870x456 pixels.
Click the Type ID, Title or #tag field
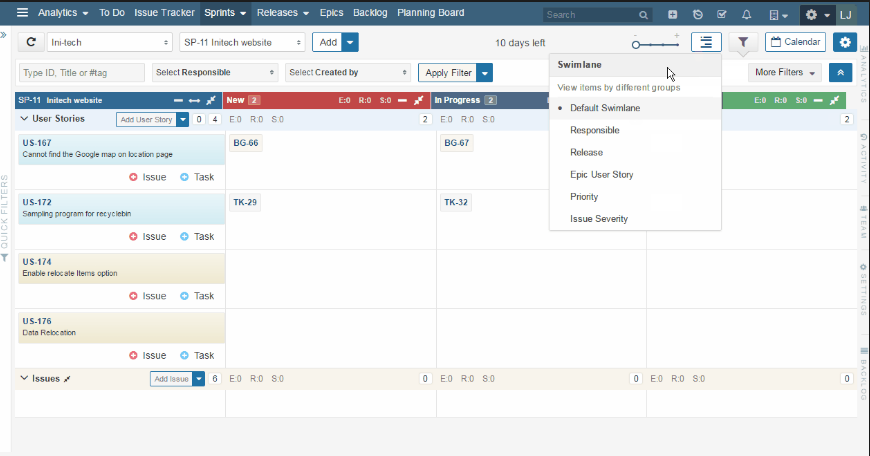coord(82,73)
